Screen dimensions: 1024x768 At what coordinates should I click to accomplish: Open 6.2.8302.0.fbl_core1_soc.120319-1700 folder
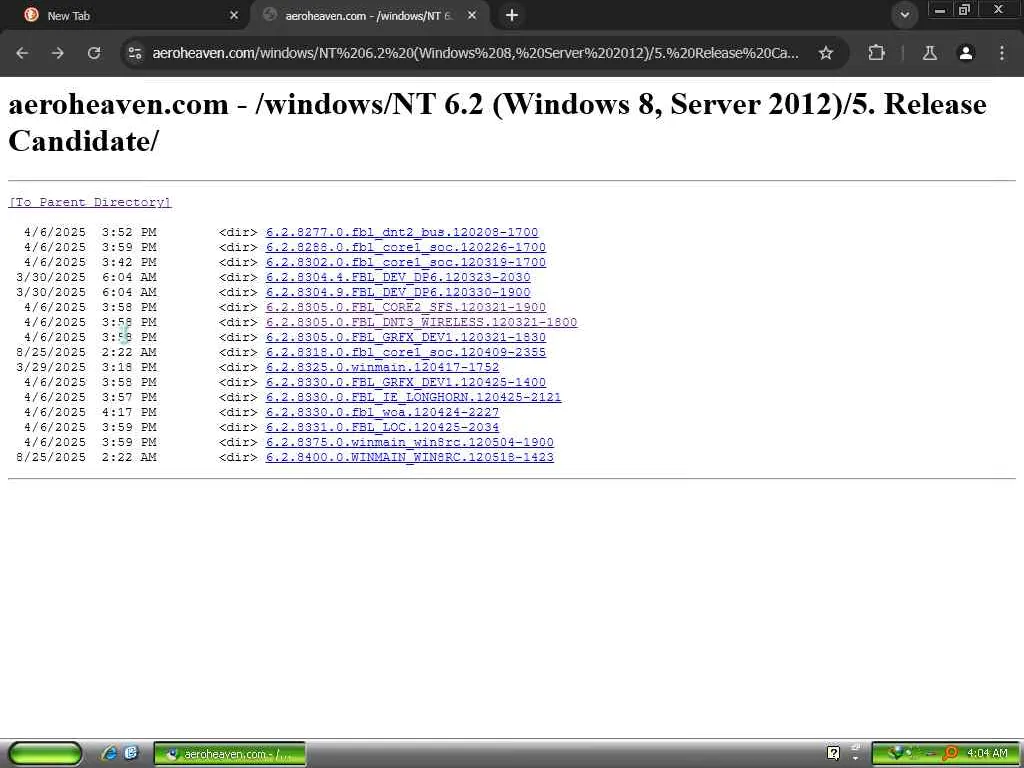click(406, 262)
